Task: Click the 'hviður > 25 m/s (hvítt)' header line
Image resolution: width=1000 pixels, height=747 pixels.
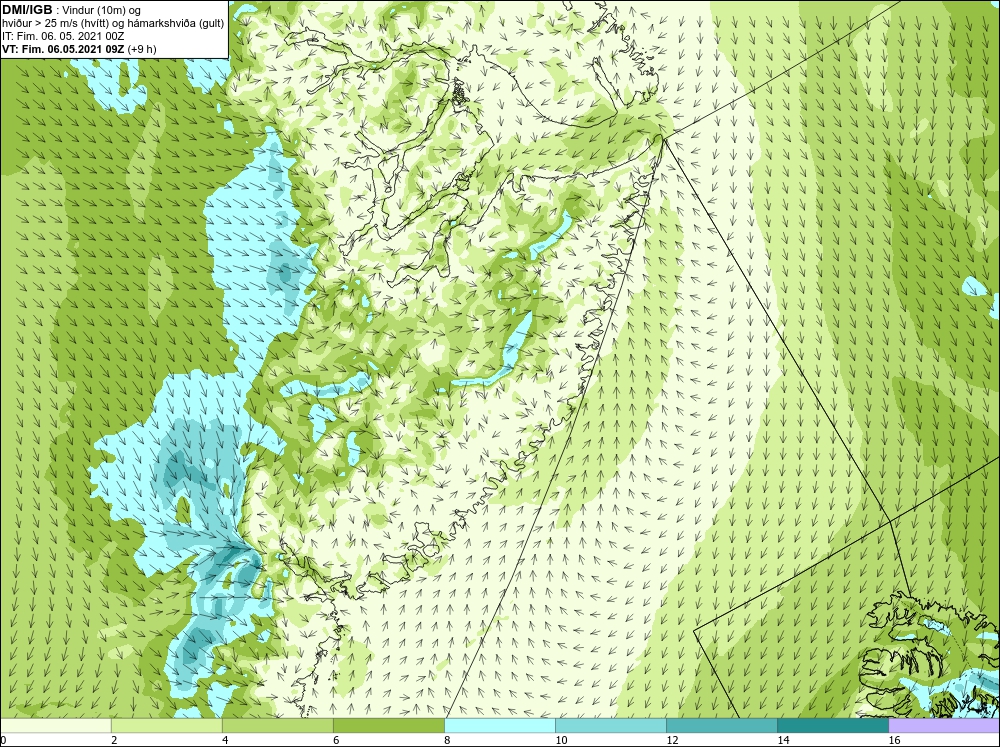Action: click(112, 23)
